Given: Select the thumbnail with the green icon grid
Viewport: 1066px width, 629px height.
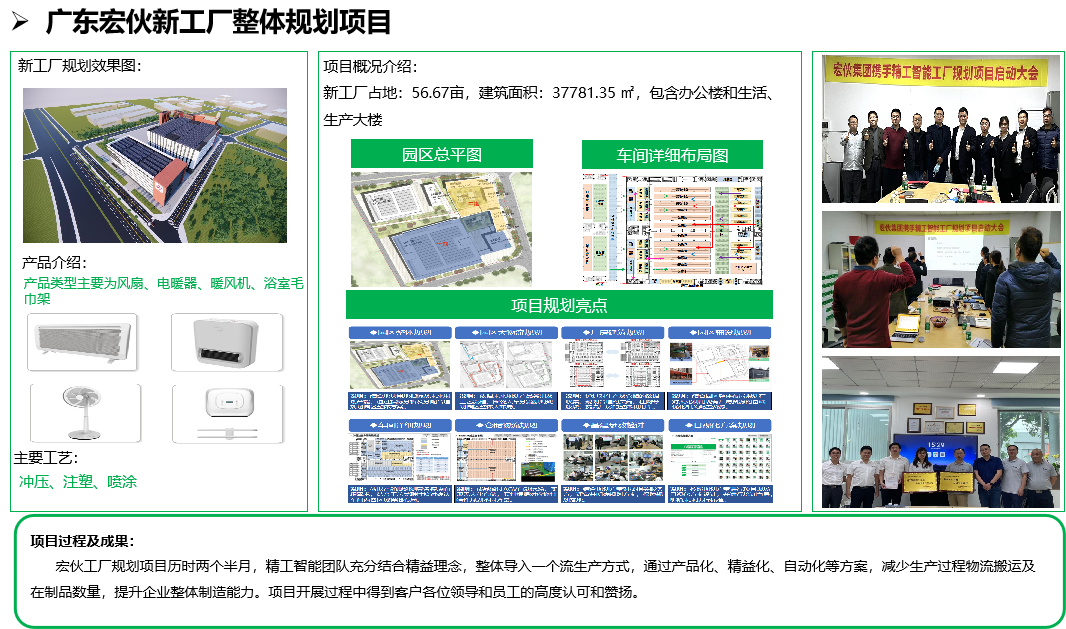Looking at the screenshot, I should click(720, 458).
